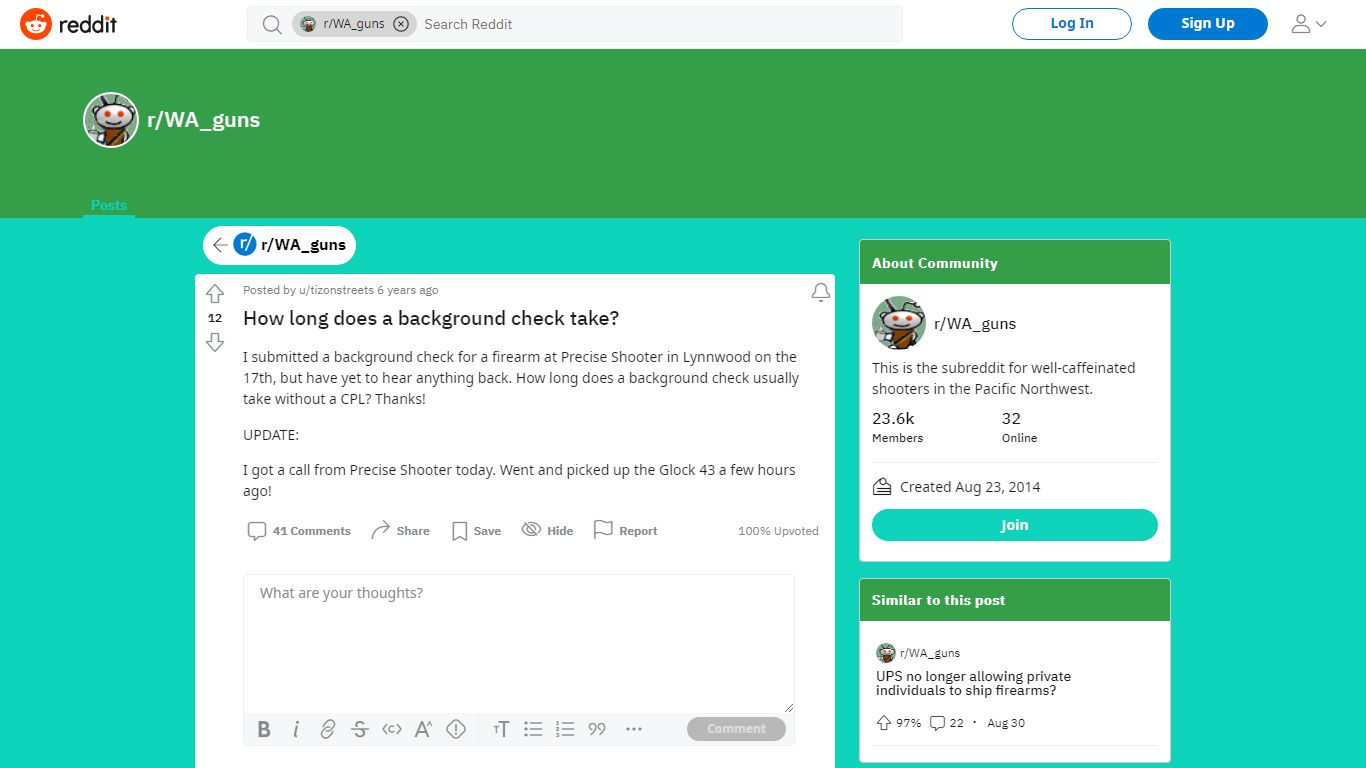Toggle italic formatting

[x=296, y=729]
